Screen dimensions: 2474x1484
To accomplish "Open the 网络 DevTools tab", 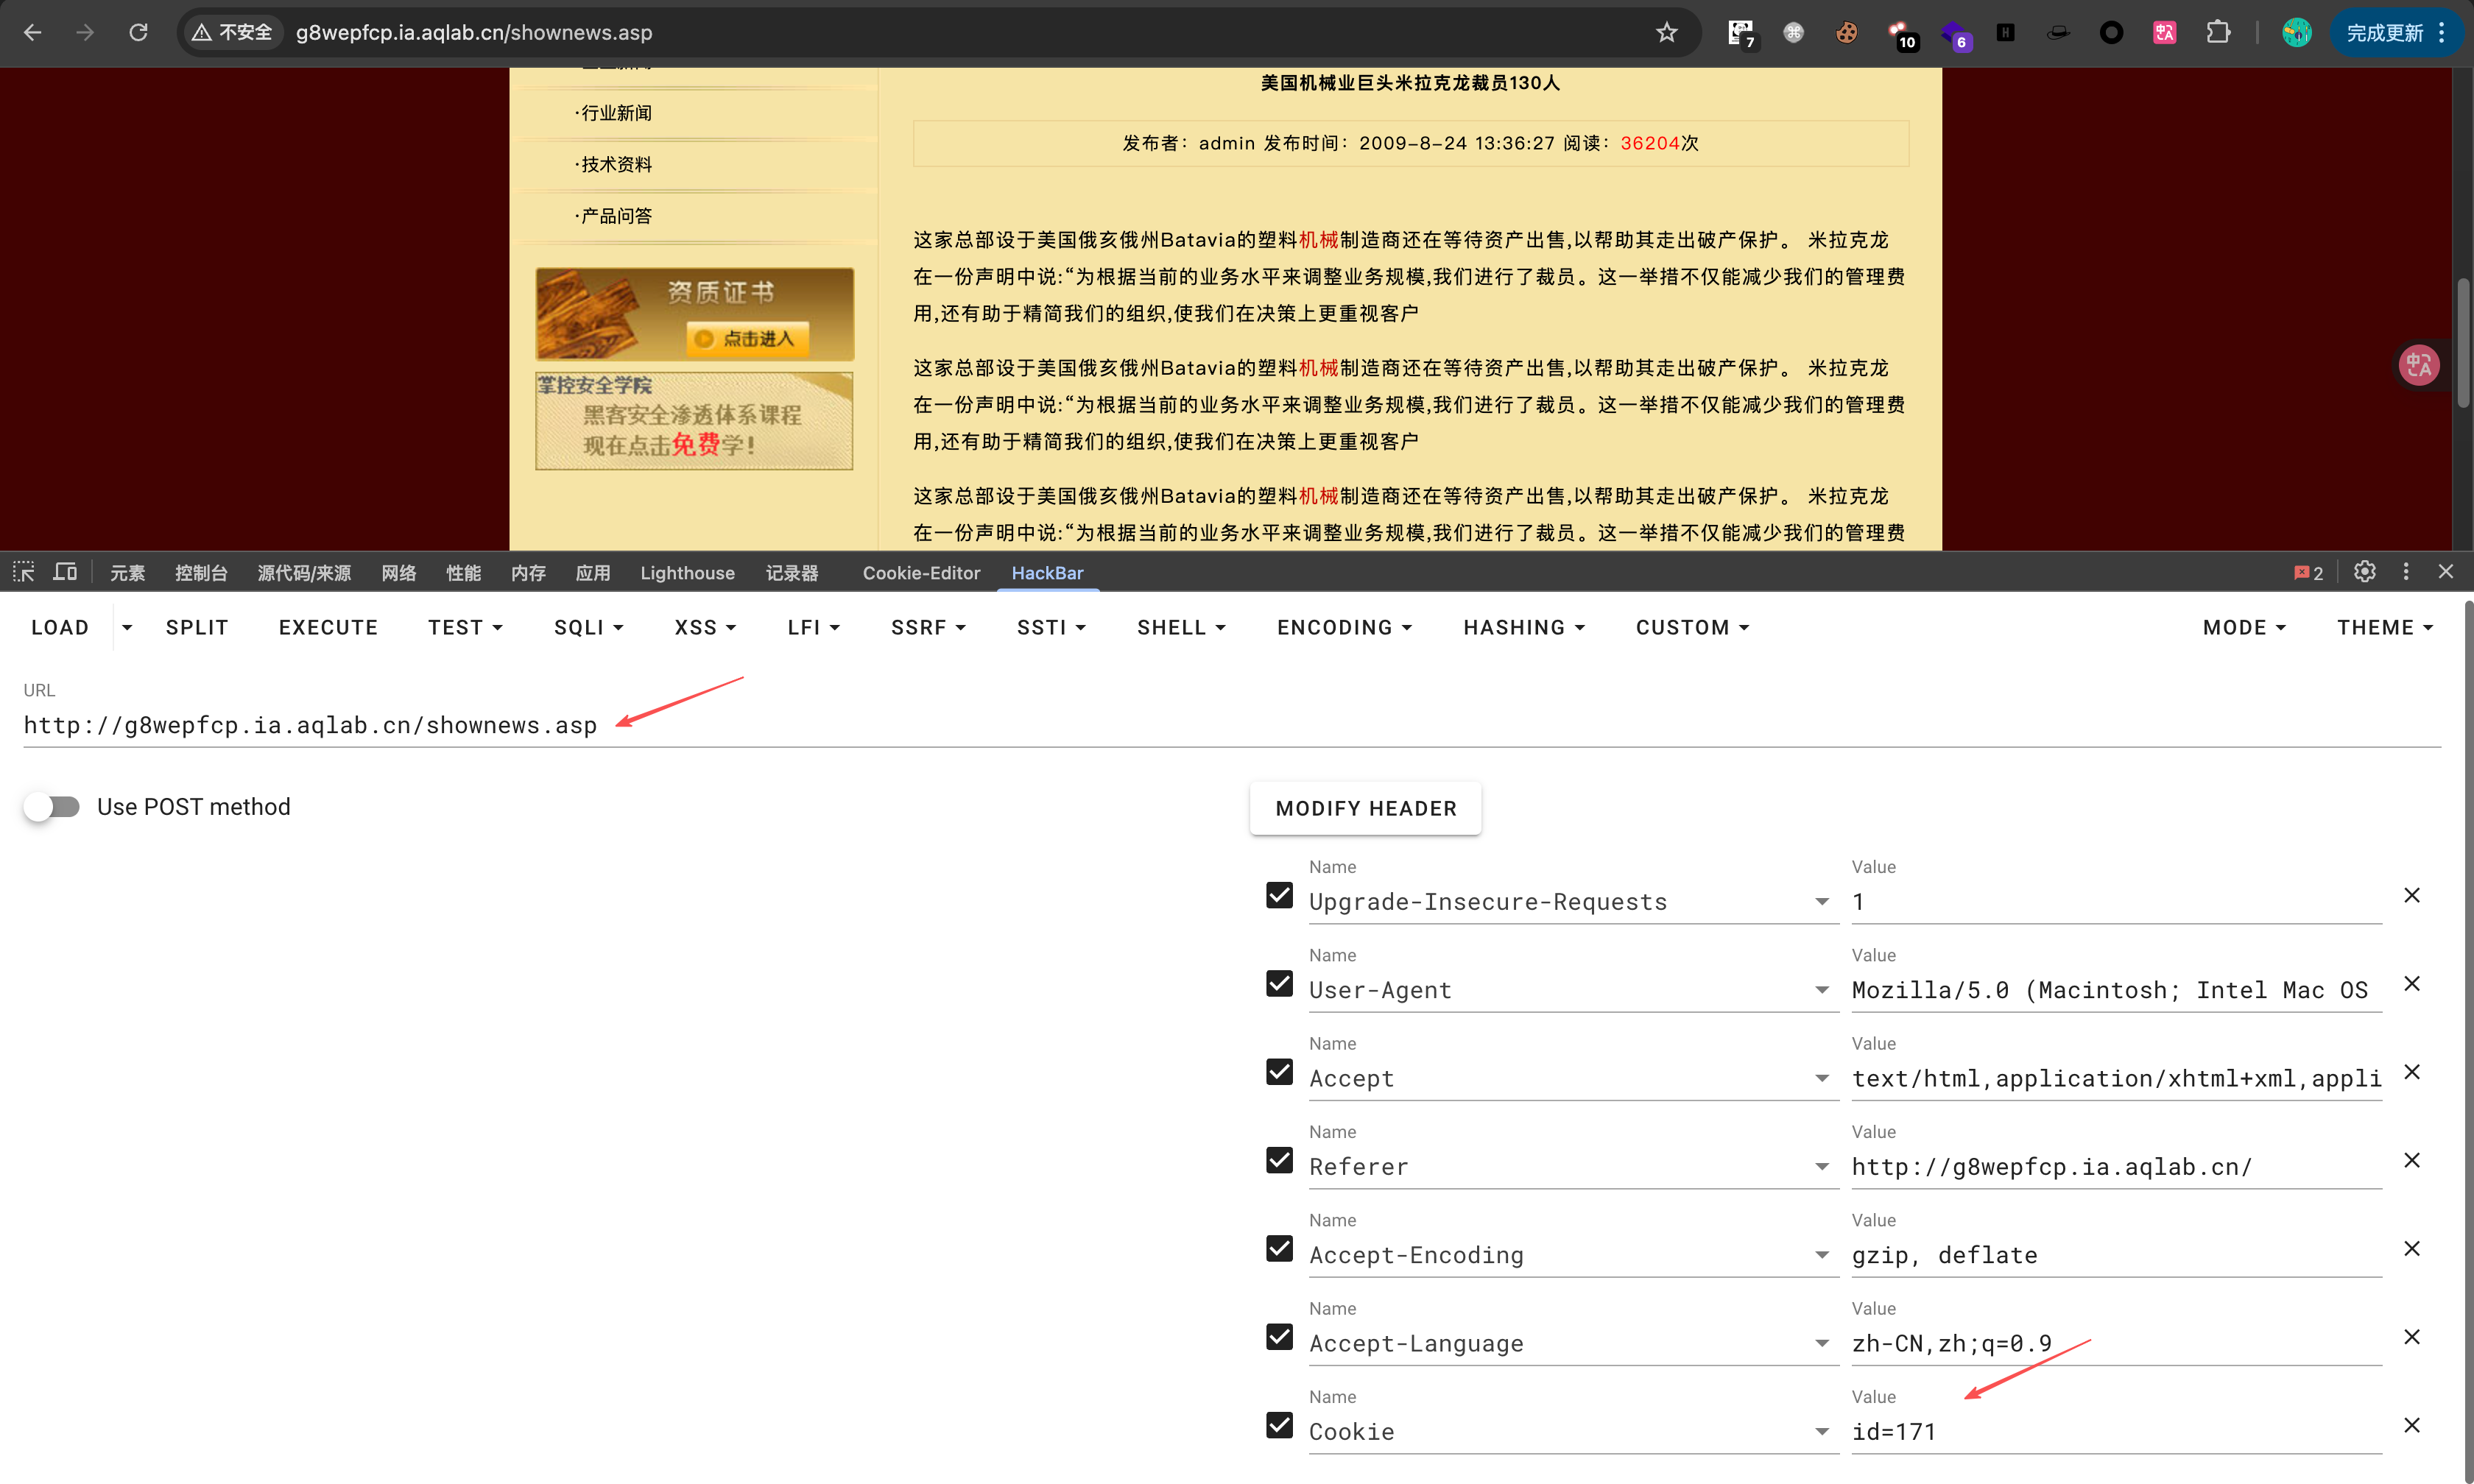I will 398,573.
